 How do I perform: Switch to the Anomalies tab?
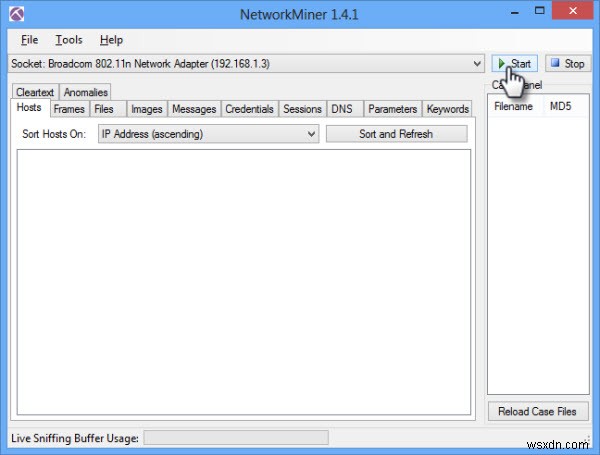click(x=85, y=92)
